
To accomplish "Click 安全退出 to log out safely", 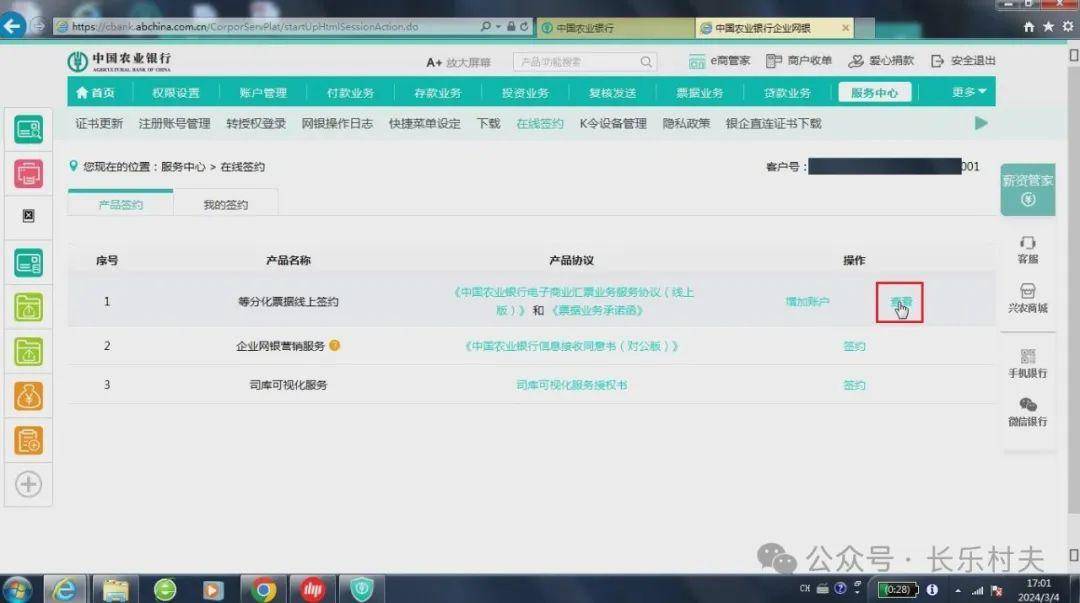I will (963, 60).
